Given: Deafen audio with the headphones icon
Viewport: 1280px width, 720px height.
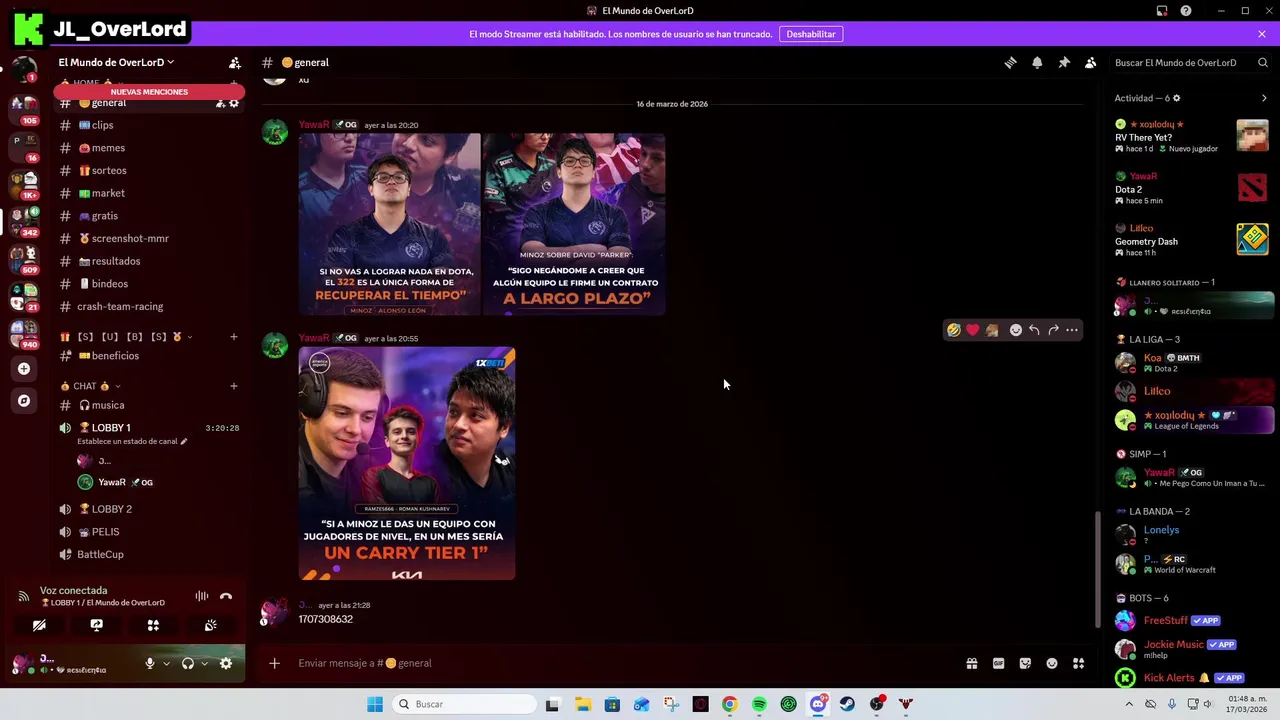Looking at the screenshot, I should [187, 663].
